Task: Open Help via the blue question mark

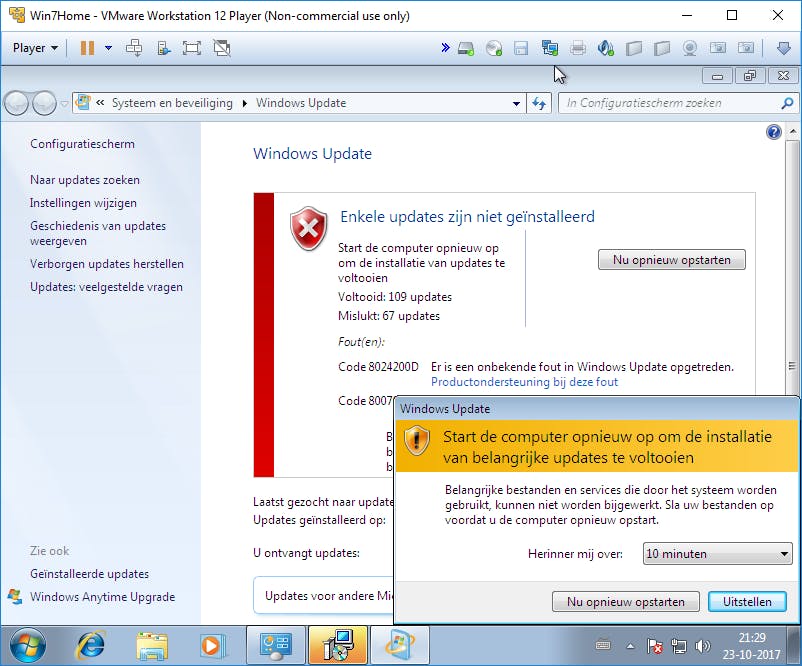Action: pos(773,132)
